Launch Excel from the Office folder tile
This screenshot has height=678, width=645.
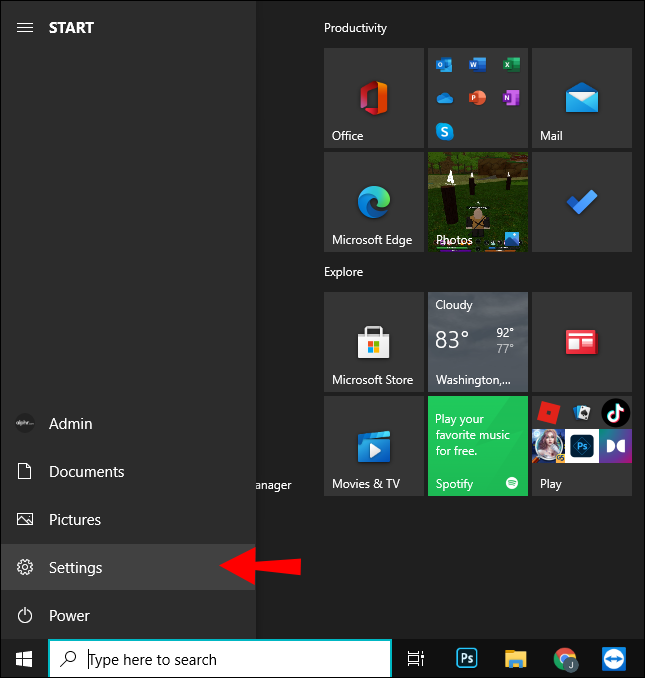coord(511,65)
